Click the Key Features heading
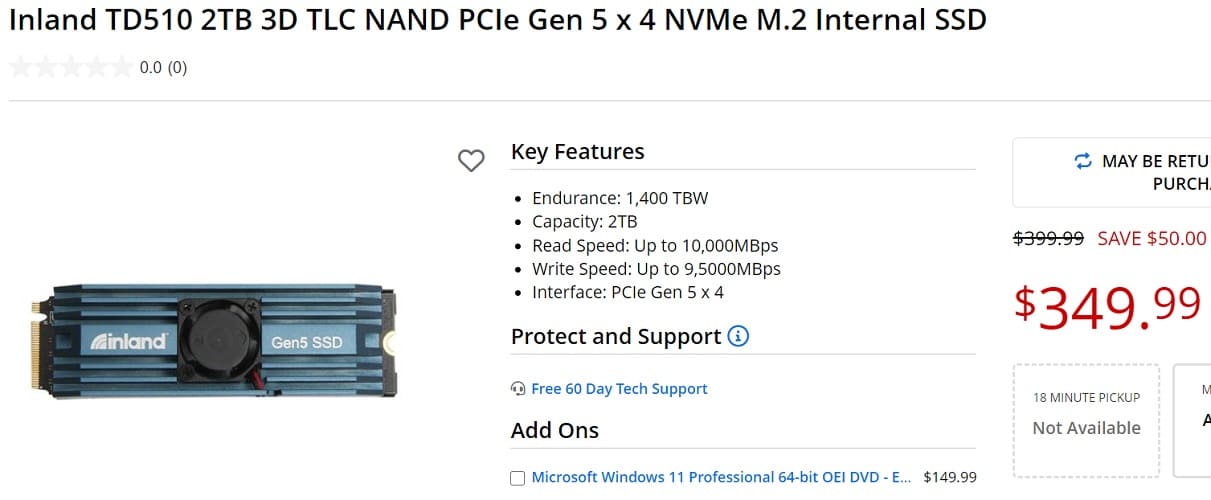Image resolution: width=1211 pixels, height=500 pixels. point(578,152)
